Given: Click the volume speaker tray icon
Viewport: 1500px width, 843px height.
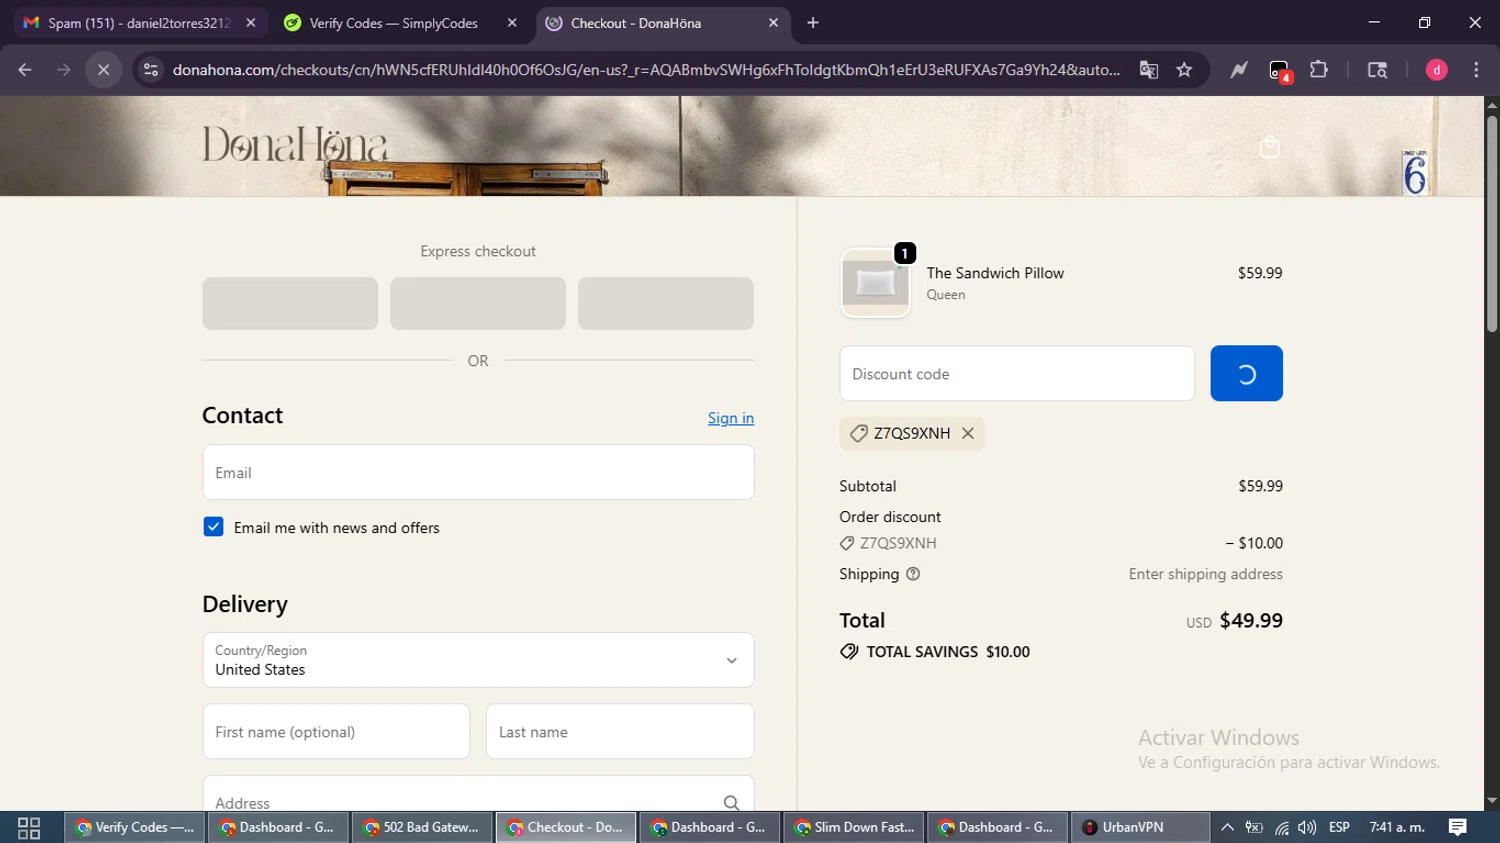Looking at the screenshot, I should pos(1307,828).
